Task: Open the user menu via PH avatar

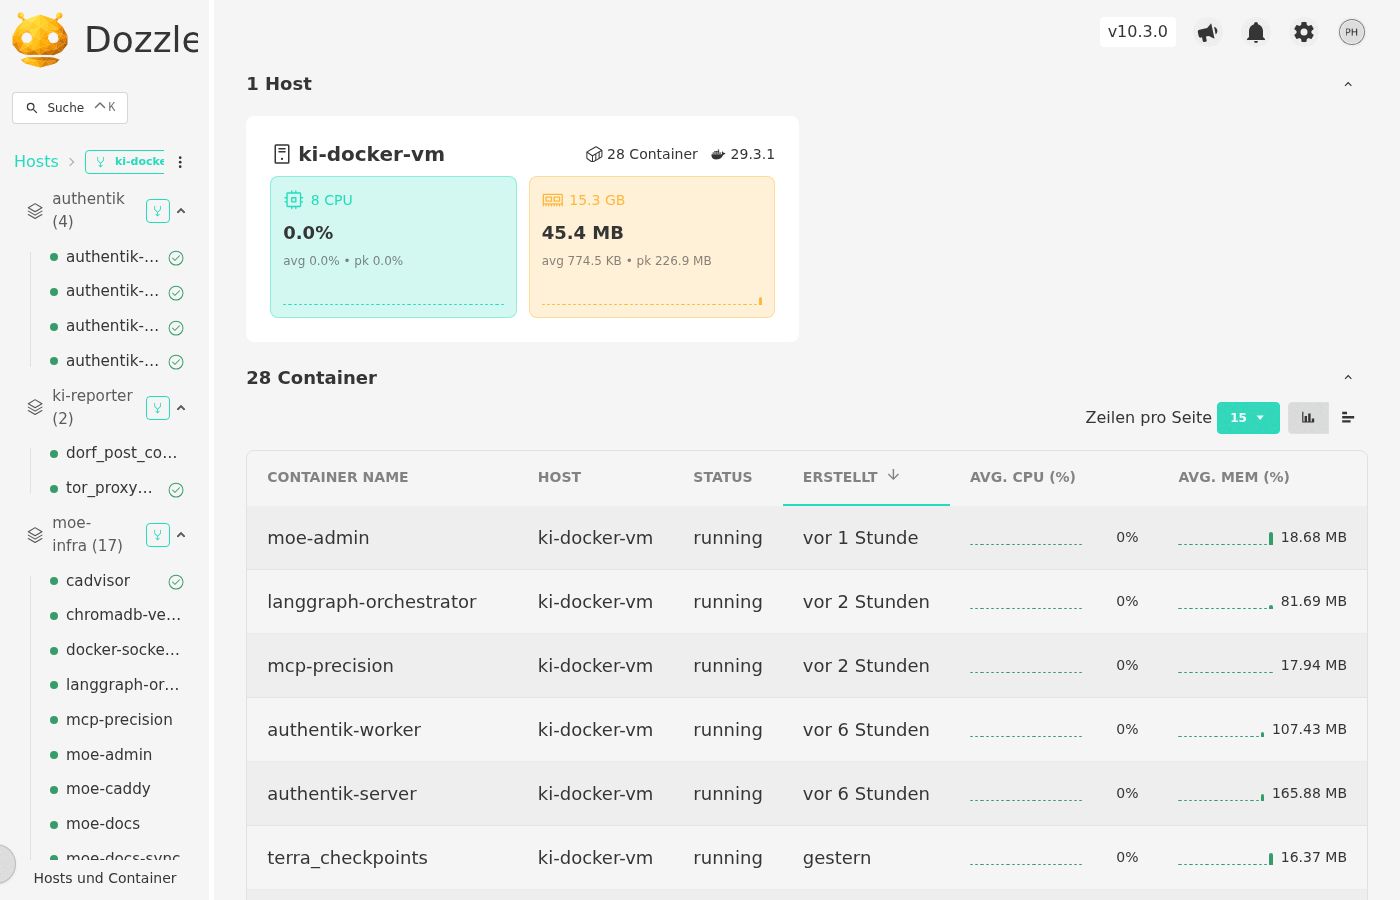Action: pos(1351,31)
